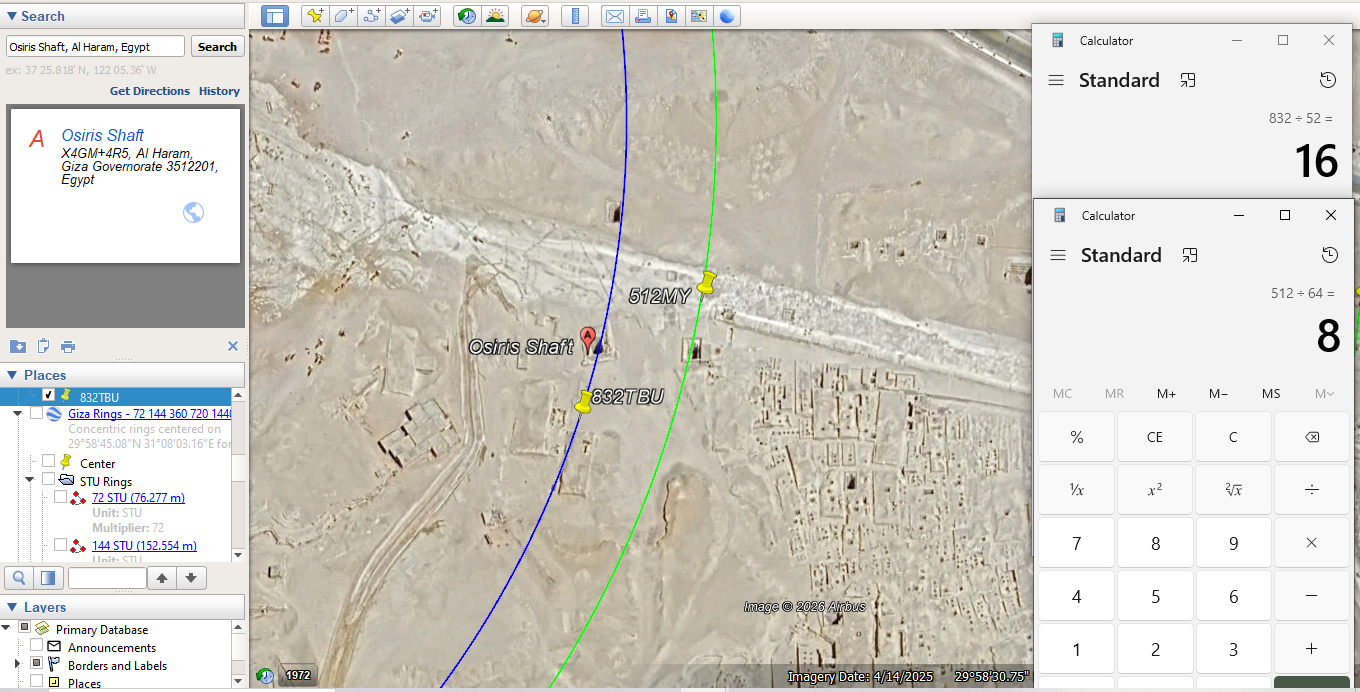Check the STU Rings folder checkbox
Screen dimensions: 1360x692
48,480
